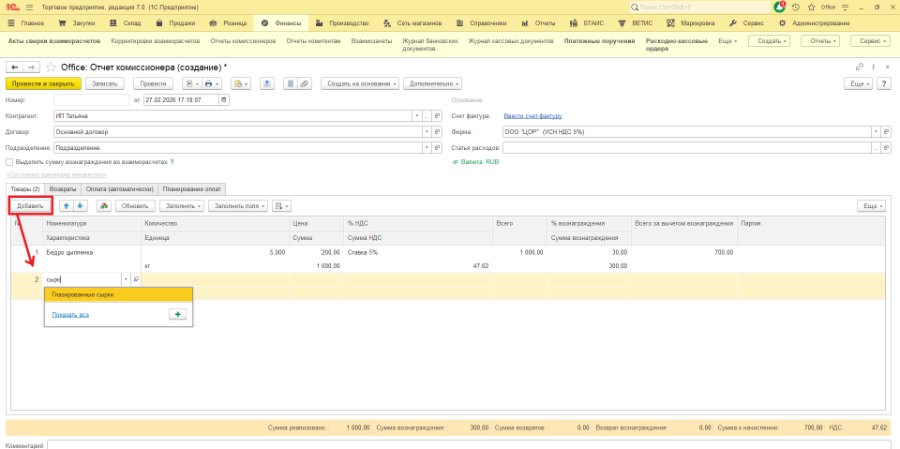Open the Администрирование section
Image resolution: width=900 pixels, height=449 pixels.
click(x=814, y=24)
